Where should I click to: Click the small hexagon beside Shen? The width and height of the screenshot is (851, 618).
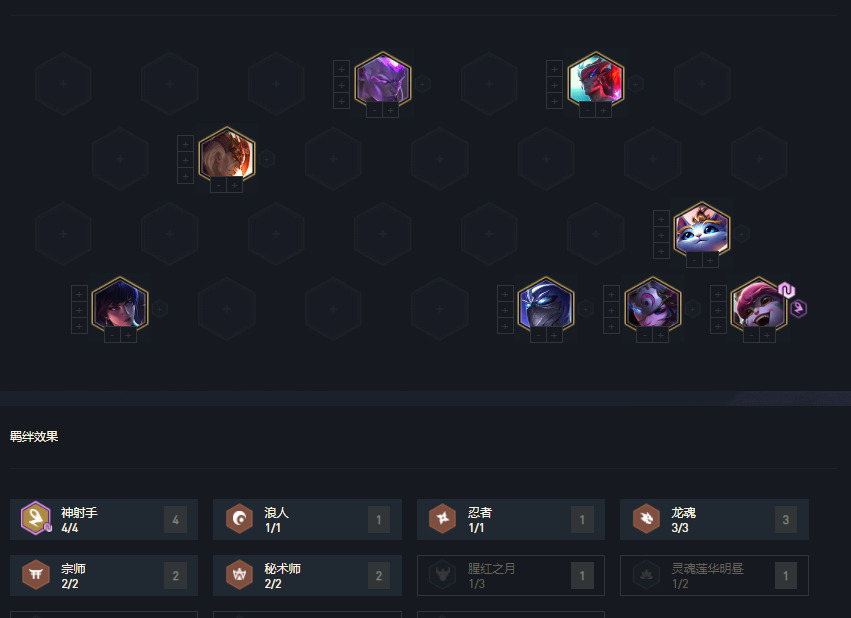click(x=585, y=309)
